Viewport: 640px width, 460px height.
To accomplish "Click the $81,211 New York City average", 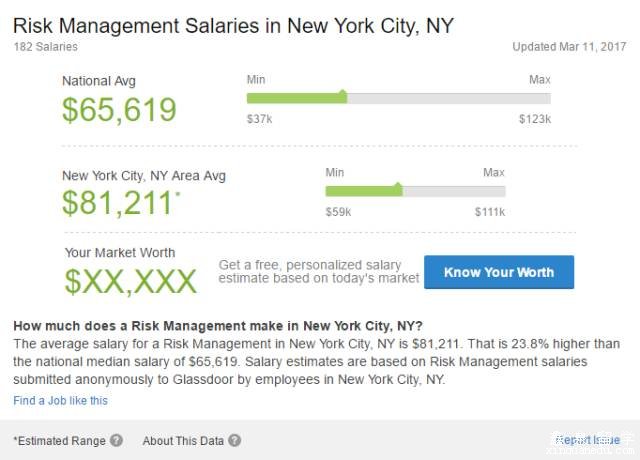I will pyautogui.click(x=117, y=203).
